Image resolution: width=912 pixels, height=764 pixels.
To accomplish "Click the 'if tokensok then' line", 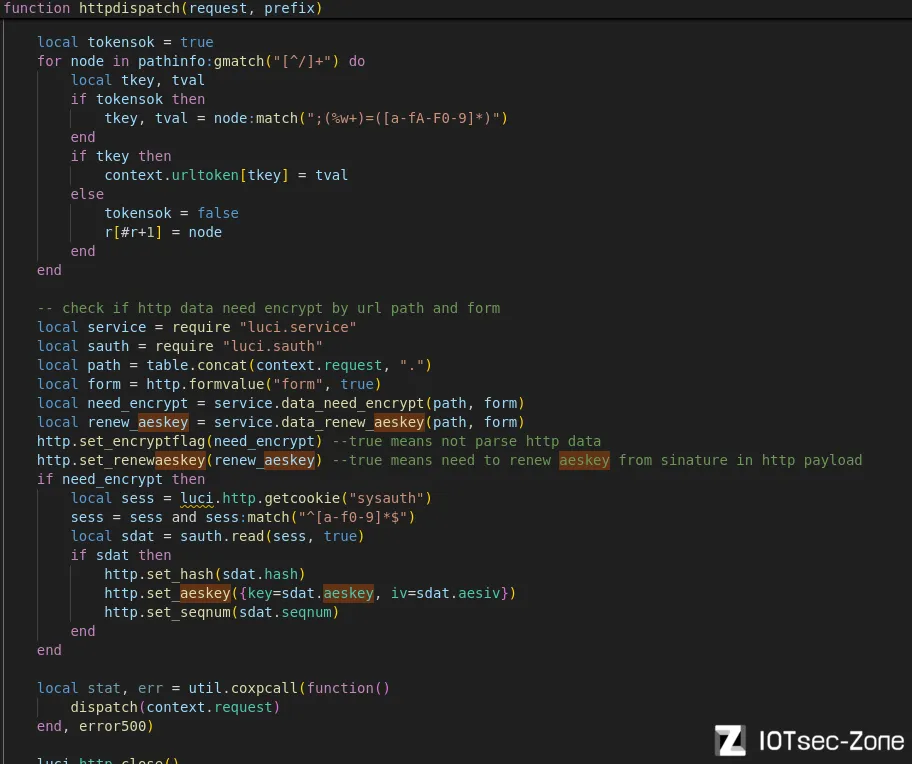I will (x=138, y=99).
